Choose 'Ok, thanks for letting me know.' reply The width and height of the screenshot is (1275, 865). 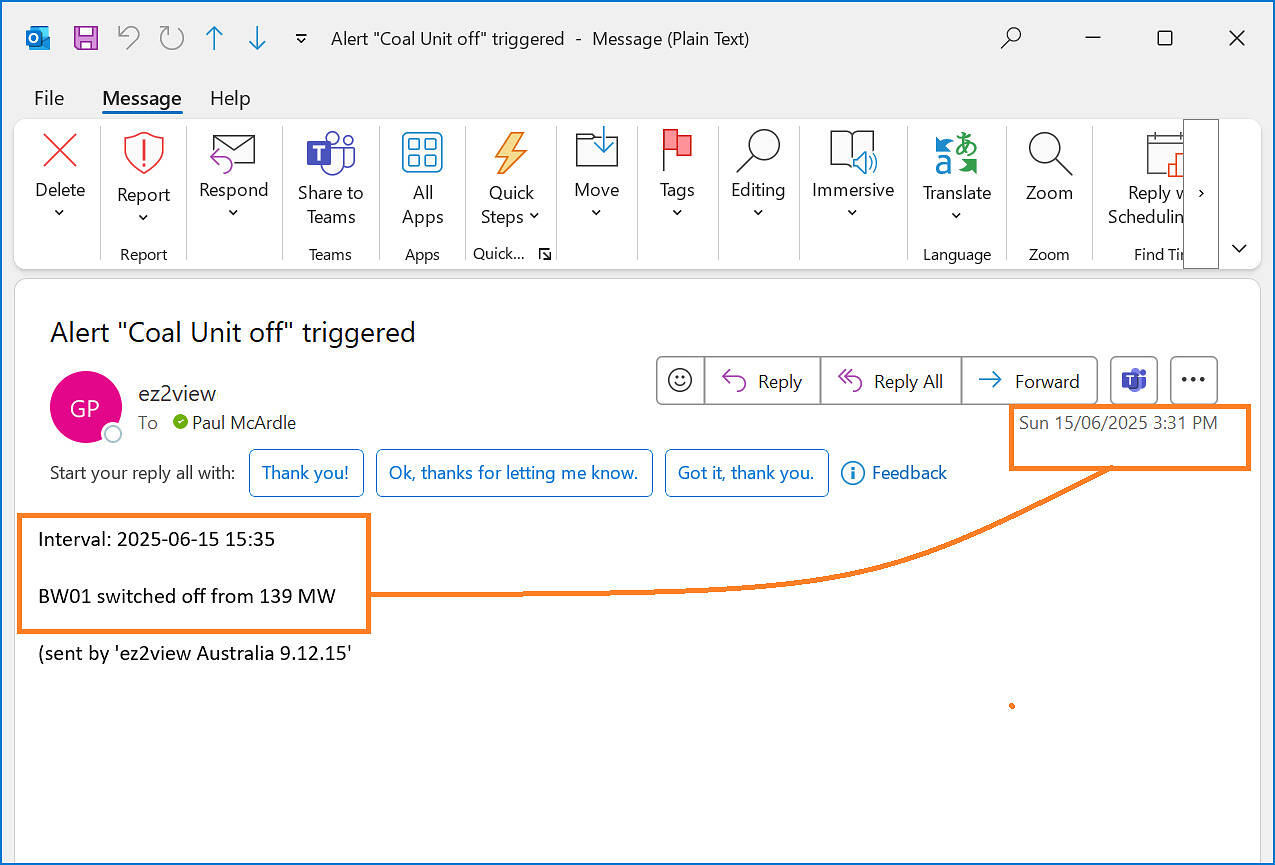pos(514,473)
